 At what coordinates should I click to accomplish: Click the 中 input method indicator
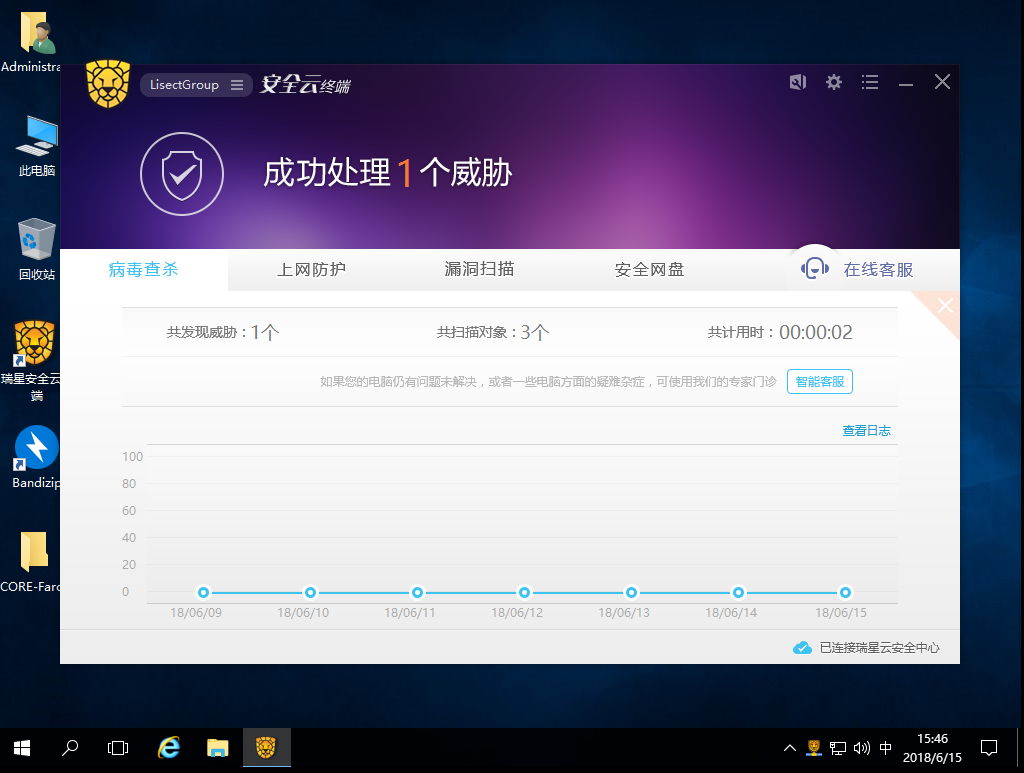coord(886,748)
